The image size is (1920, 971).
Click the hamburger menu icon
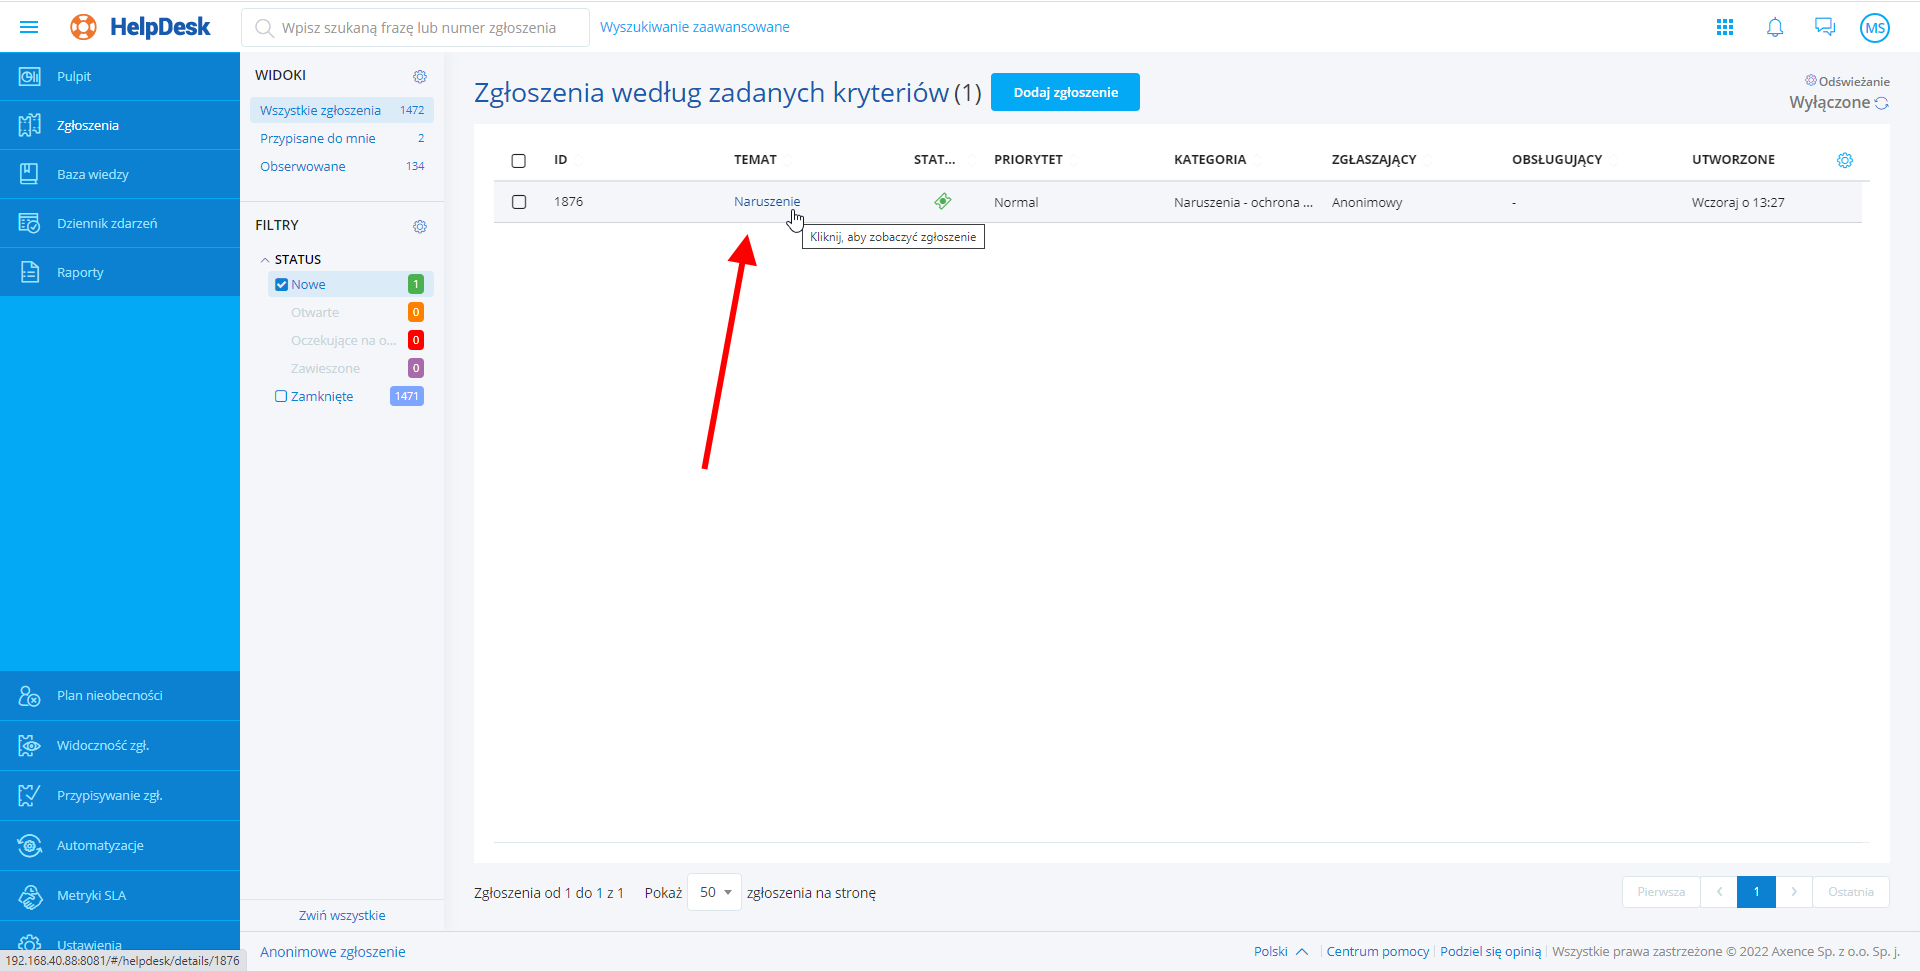tap(29, 27)
